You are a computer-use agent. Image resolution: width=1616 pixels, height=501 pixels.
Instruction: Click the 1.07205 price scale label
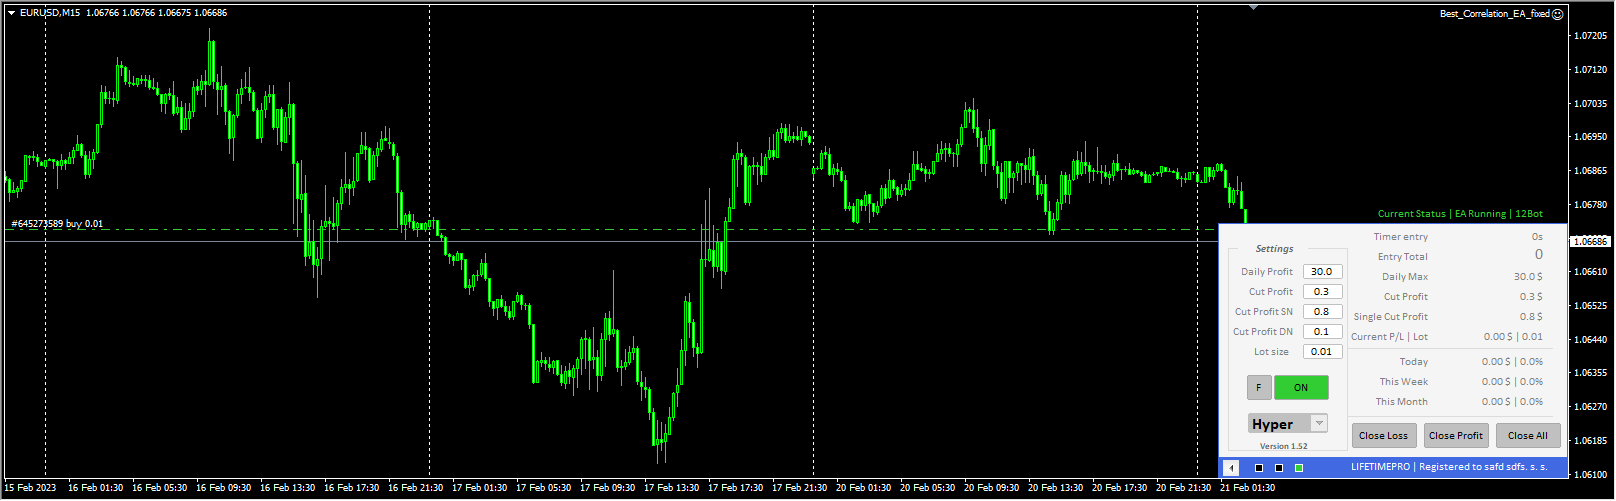pos(1590,36)
